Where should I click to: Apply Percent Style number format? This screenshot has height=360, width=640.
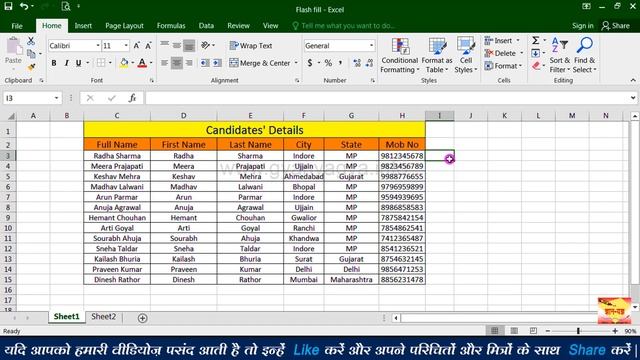pyautogui.click(x=328, y=63)
